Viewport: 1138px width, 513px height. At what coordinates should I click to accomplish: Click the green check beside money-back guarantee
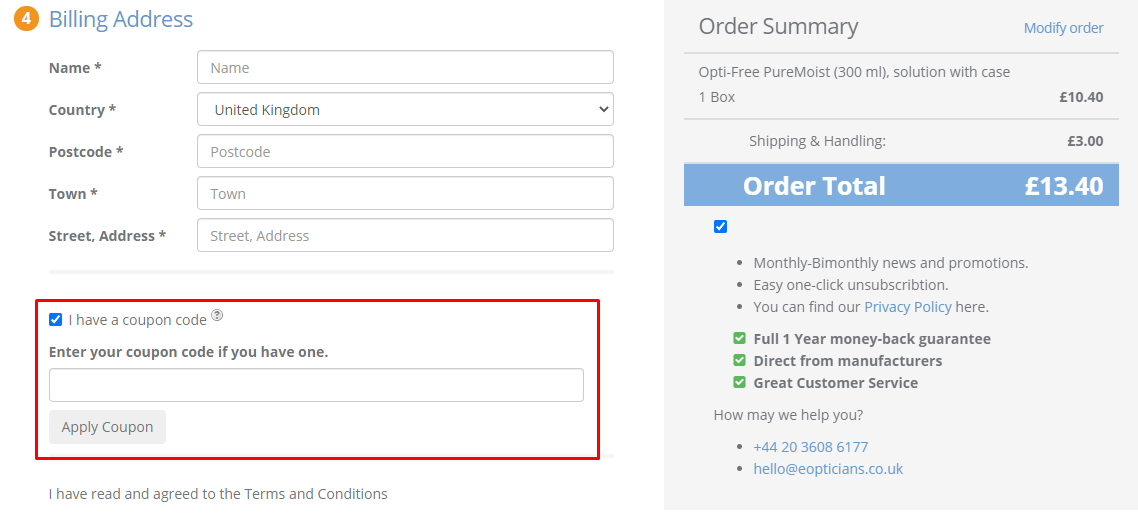point(740,339)
